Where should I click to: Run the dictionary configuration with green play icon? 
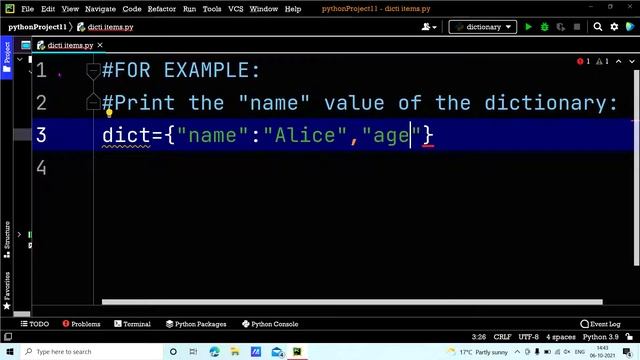click(528, 27)
